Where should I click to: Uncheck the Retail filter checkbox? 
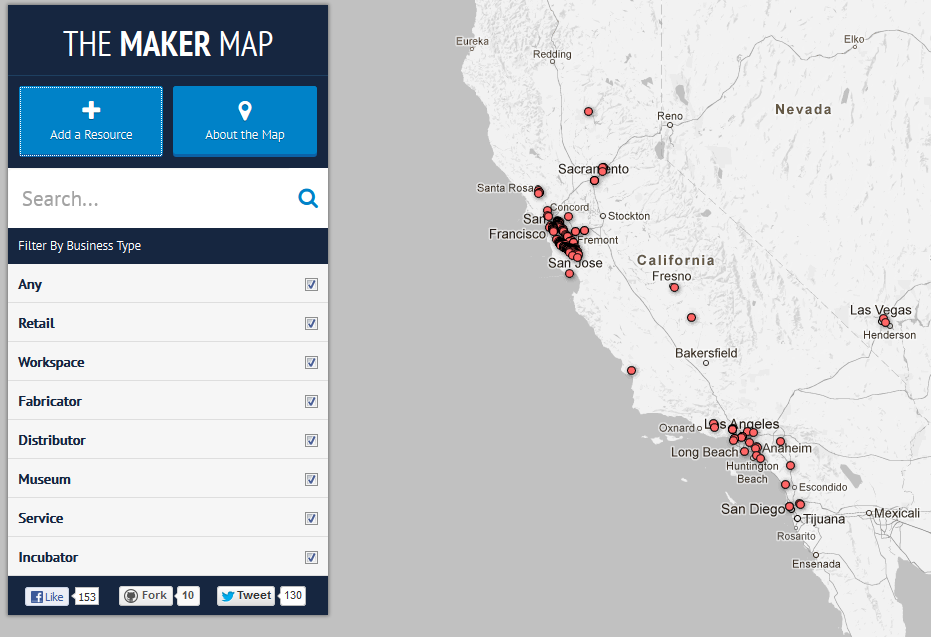pyautogui.click(x=311, y=323)
